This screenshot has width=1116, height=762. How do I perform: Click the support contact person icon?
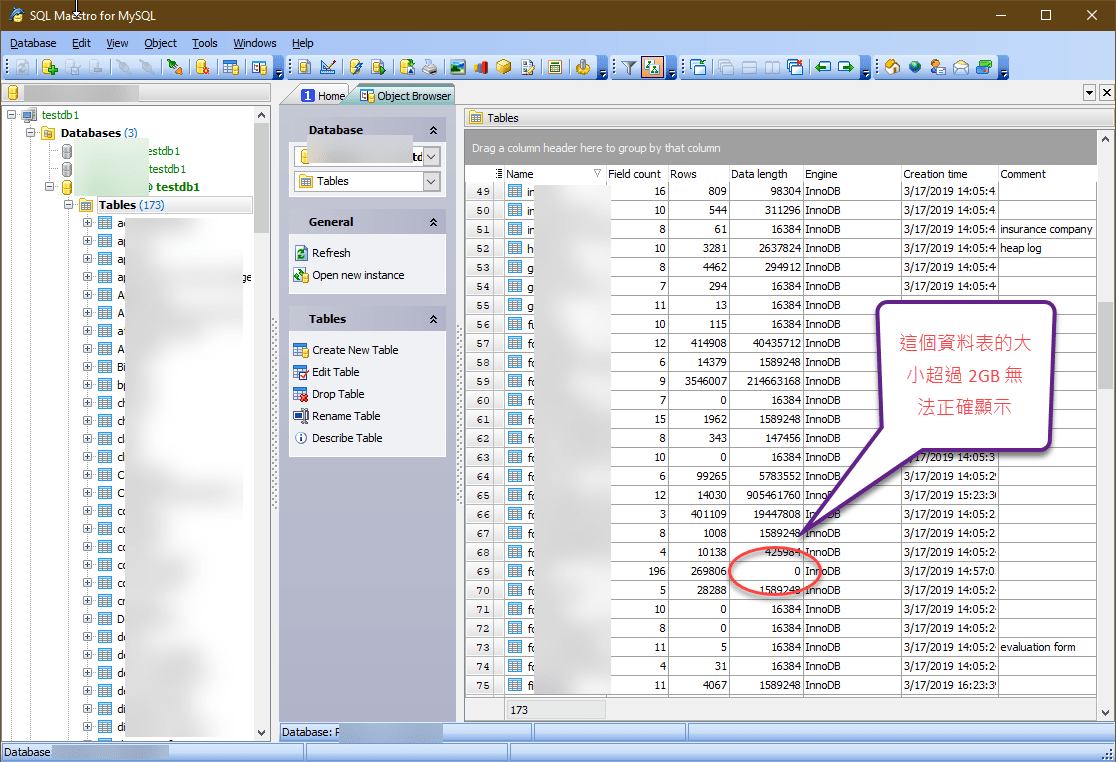coord(938,68)
